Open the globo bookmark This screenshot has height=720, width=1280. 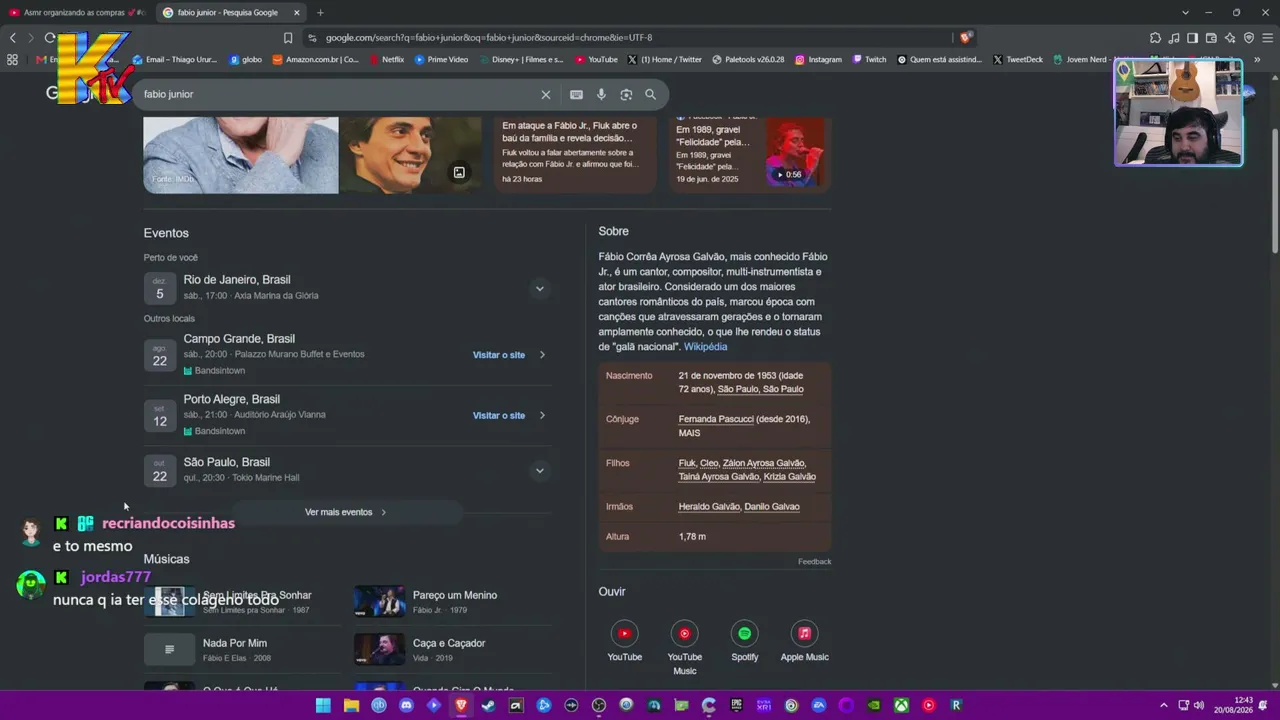tap(246, 59)
